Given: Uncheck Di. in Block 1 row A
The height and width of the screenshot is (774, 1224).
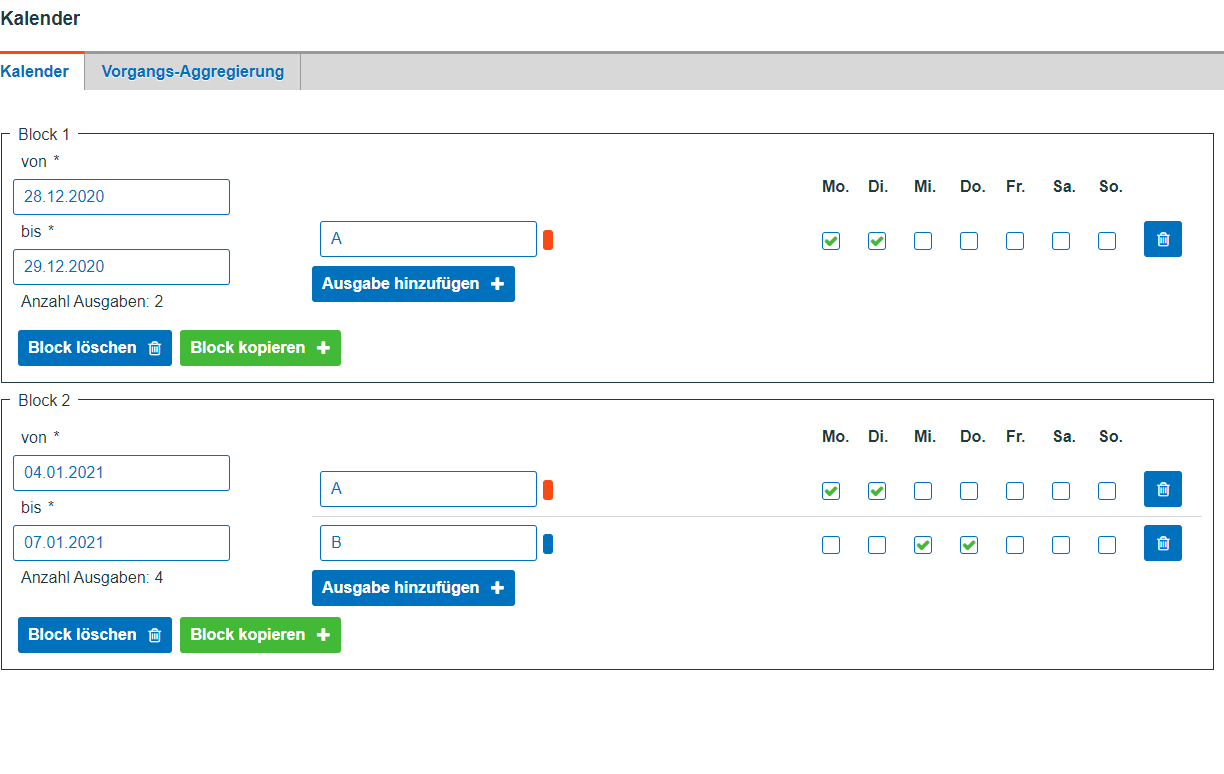Looking at the screenshot, I should point(877,241).
